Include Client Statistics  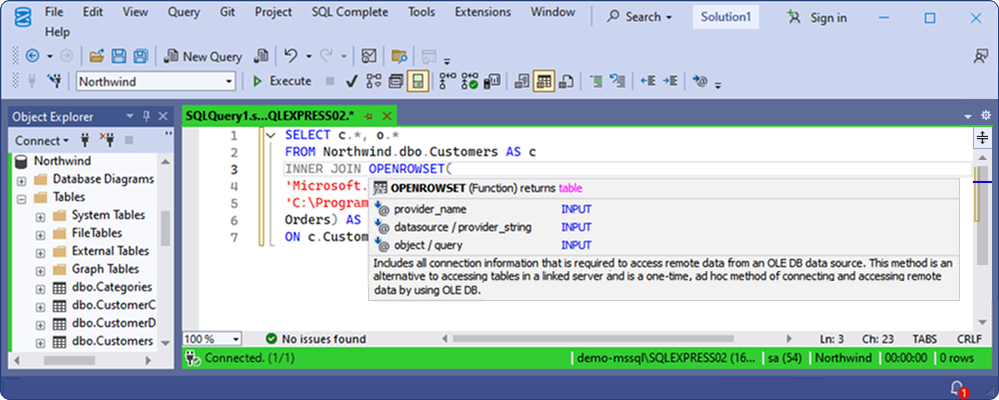(491, 81)
